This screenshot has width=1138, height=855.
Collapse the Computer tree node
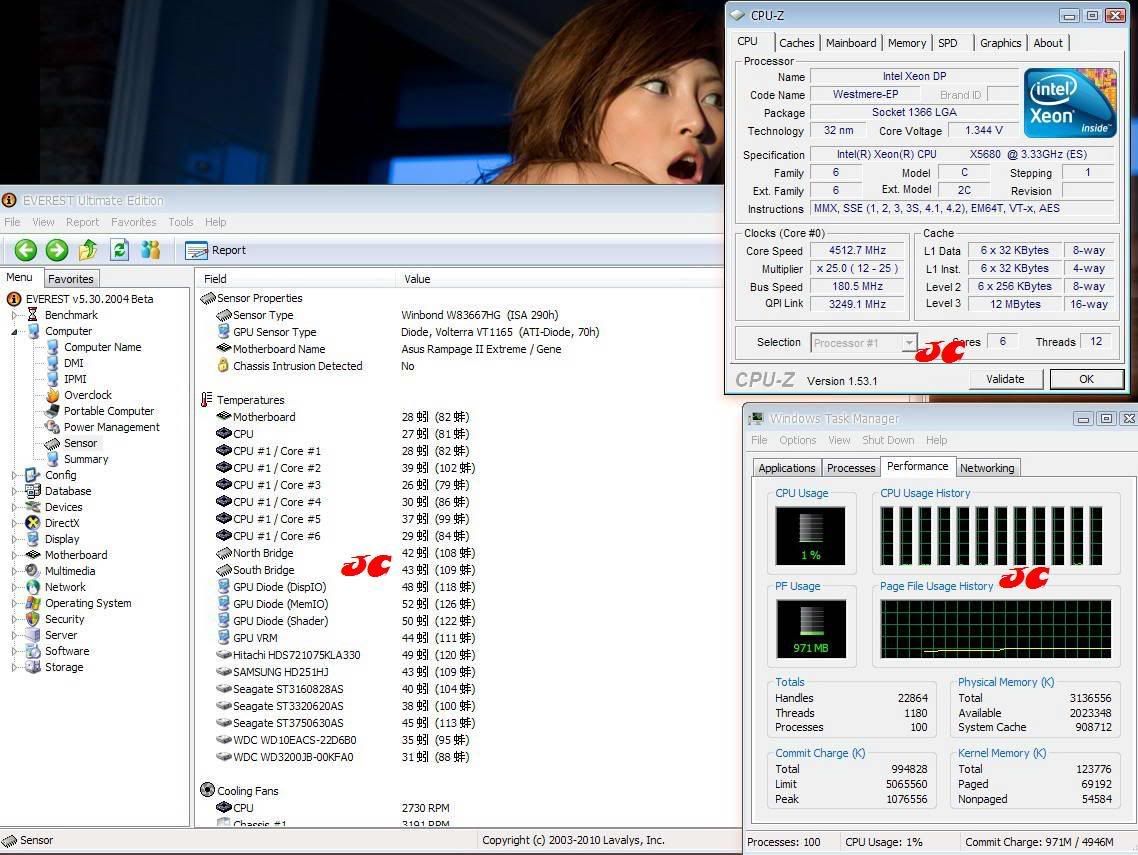pos(15,331)
